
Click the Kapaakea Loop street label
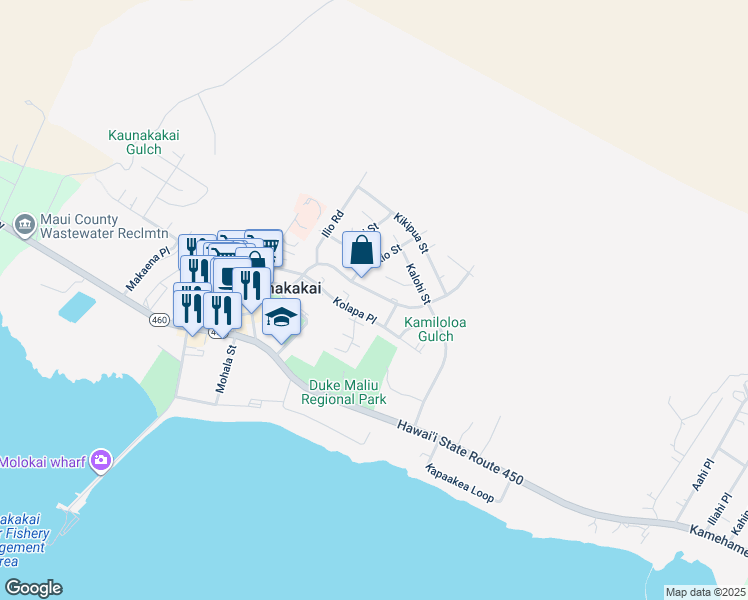click(459, 483)
